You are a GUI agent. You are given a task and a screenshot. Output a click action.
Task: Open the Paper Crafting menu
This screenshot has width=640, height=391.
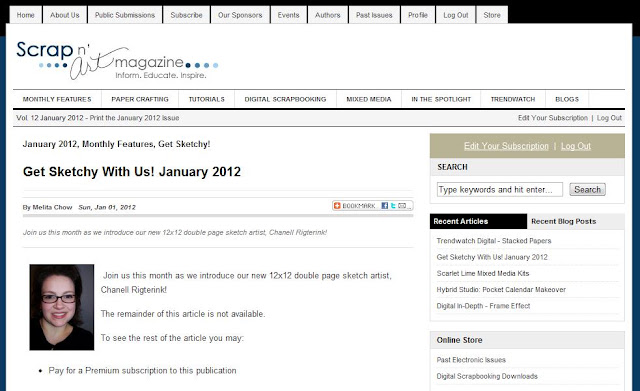140,99
